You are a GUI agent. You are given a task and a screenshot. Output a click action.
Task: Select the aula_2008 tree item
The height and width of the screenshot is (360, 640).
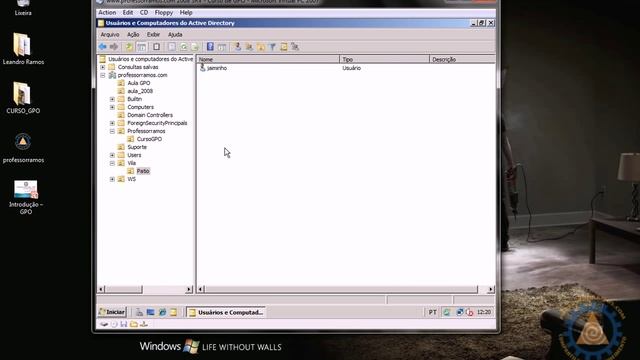(140, 91)
